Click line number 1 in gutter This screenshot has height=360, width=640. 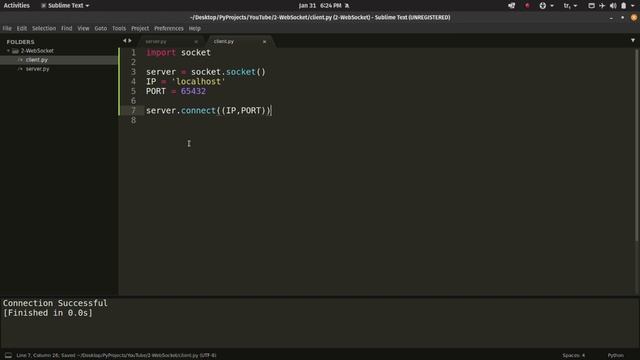click(x=133, y=53)
